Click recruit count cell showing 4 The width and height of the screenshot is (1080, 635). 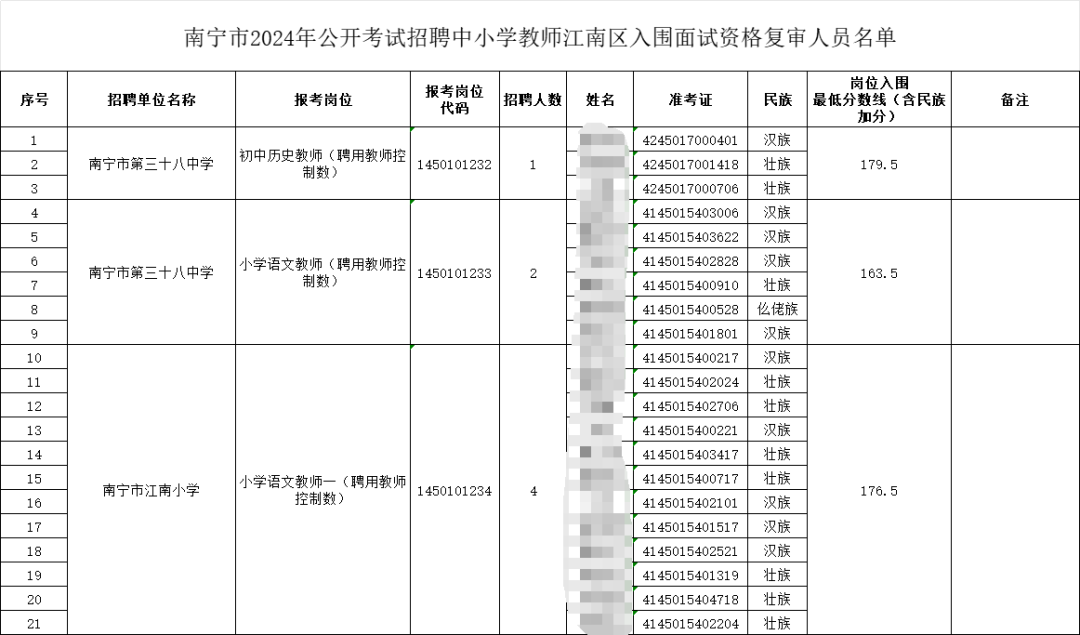coord(533,490)
